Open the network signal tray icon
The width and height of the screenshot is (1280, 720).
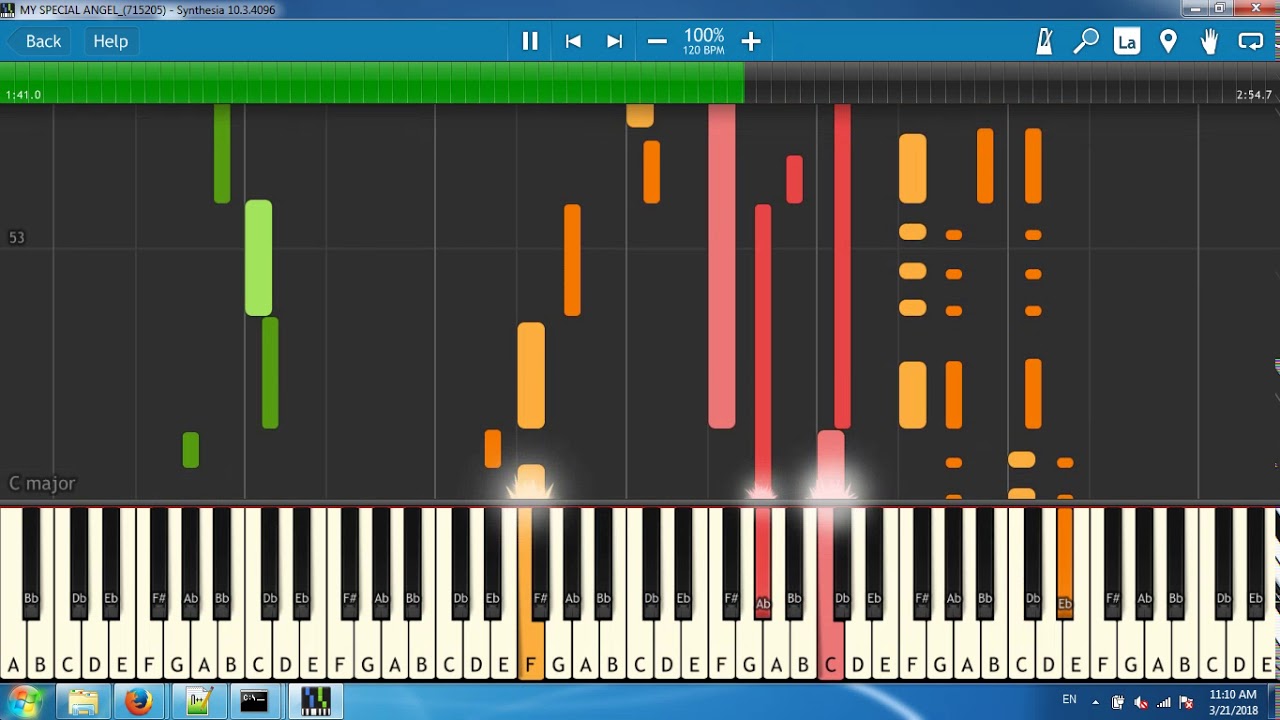coord(1164,702)
